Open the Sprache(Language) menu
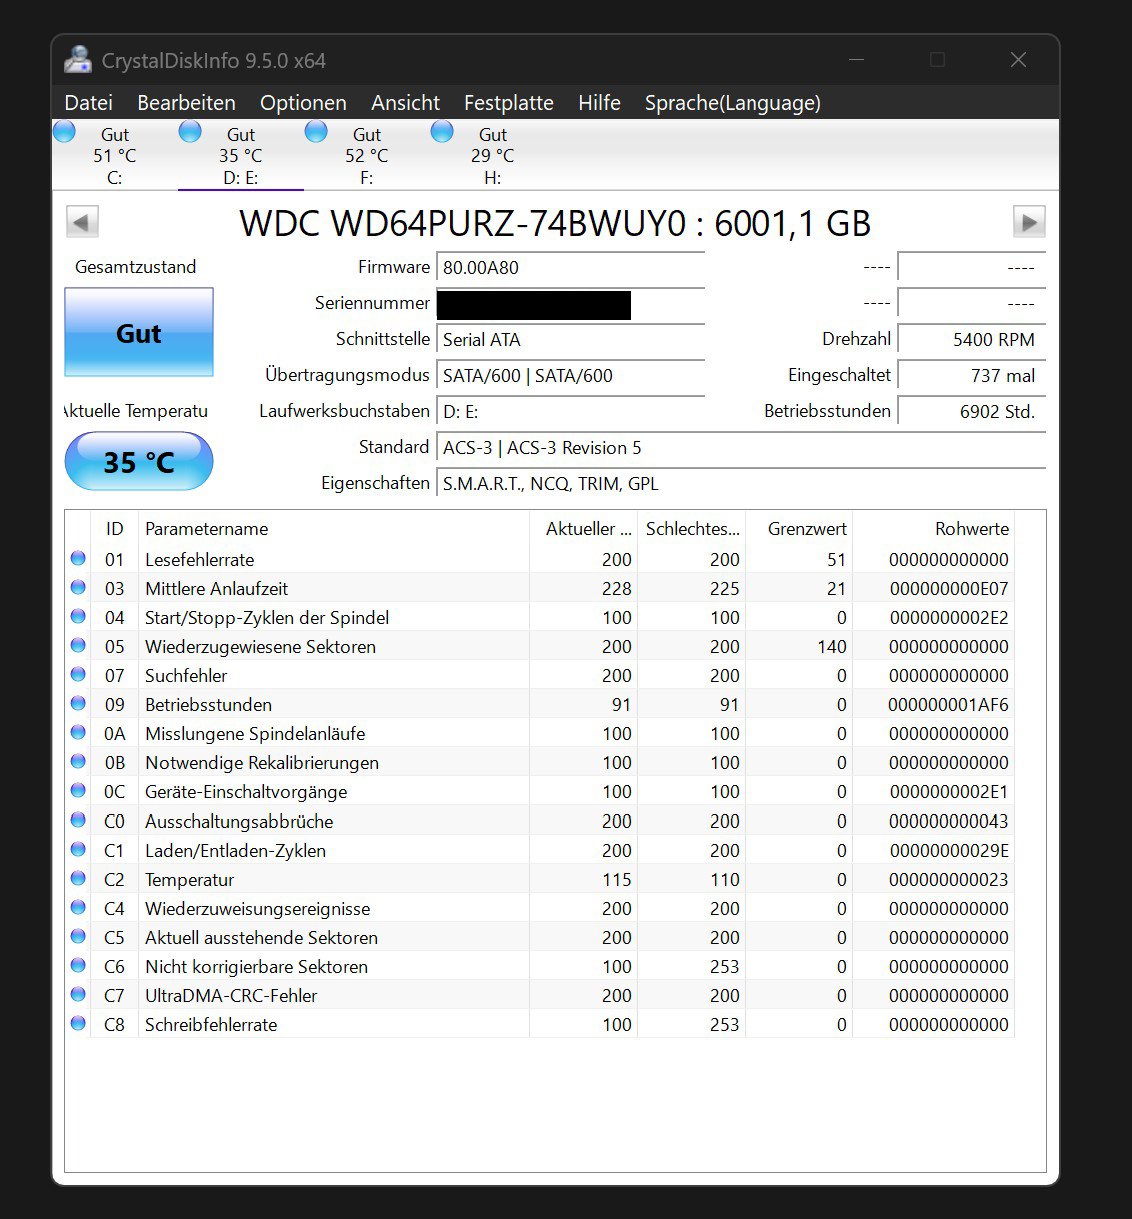 click(732, 102)
